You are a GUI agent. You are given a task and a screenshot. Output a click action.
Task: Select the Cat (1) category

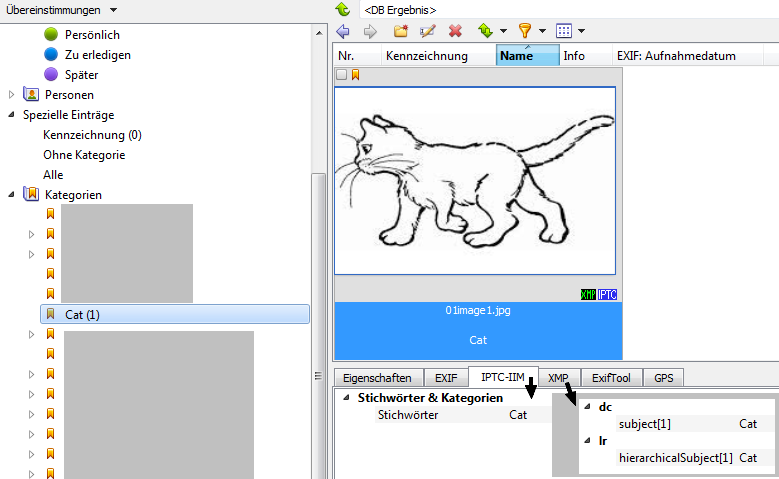point(83,315)
